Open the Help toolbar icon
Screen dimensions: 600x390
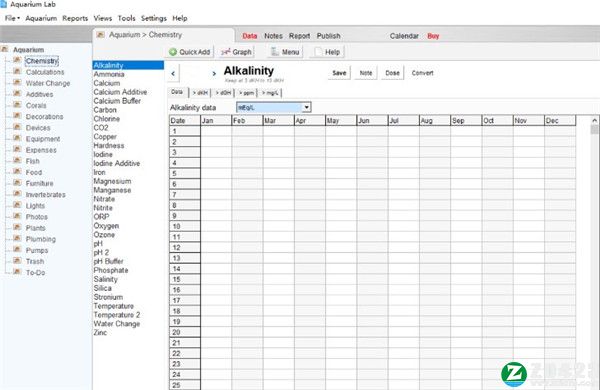pos(318,52)
